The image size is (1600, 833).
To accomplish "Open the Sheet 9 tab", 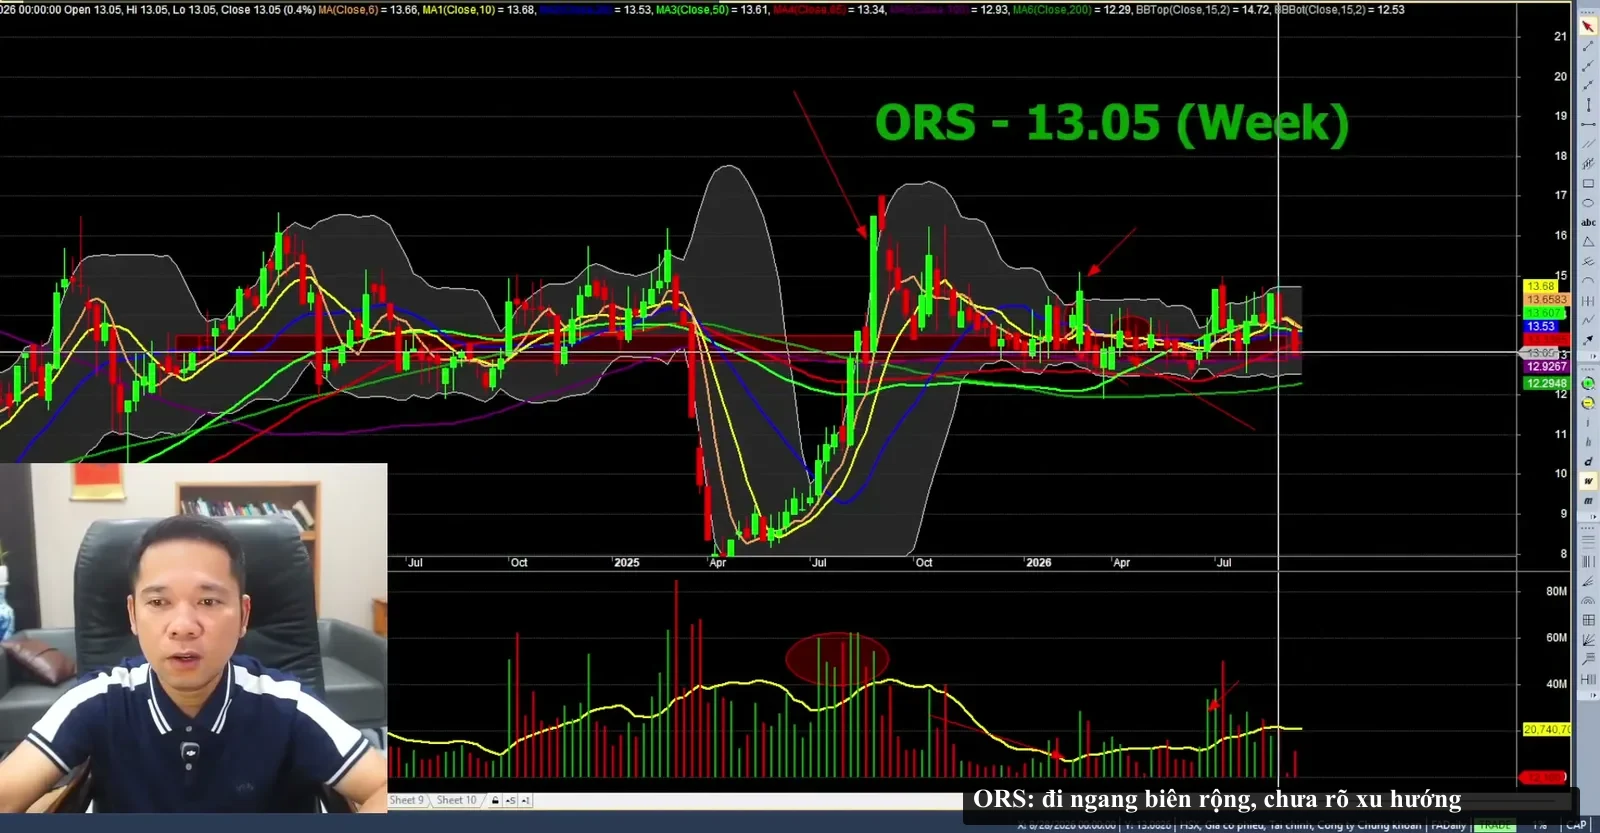I will tap(407, 800).
